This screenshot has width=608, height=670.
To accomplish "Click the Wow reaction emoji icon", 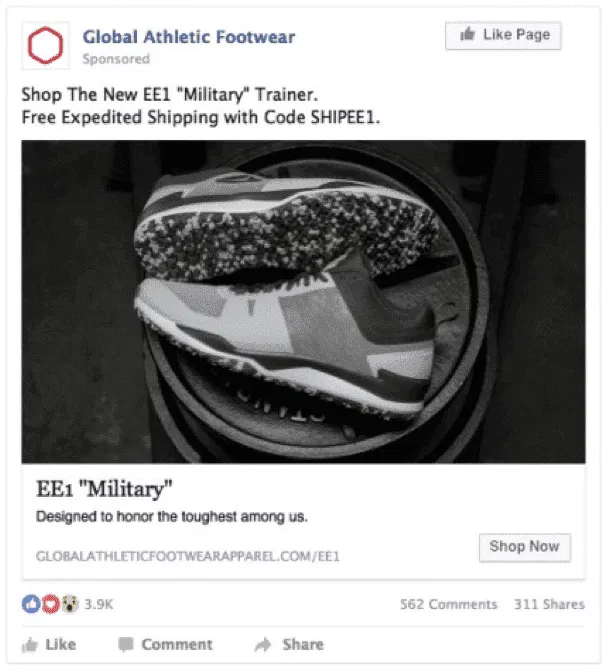I will coord(70,604).
